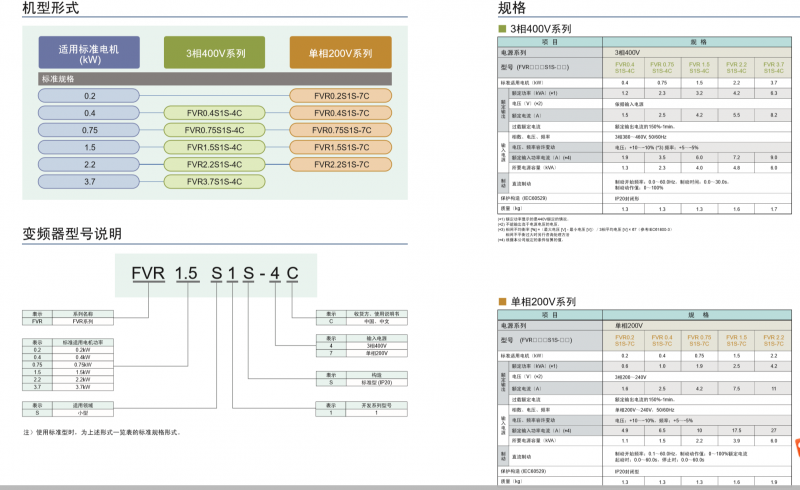This screenshot has width=800, height=490.
Task: Click FVR0.4 S1S-4C column header in 400V table
Action: click(624, 68)
